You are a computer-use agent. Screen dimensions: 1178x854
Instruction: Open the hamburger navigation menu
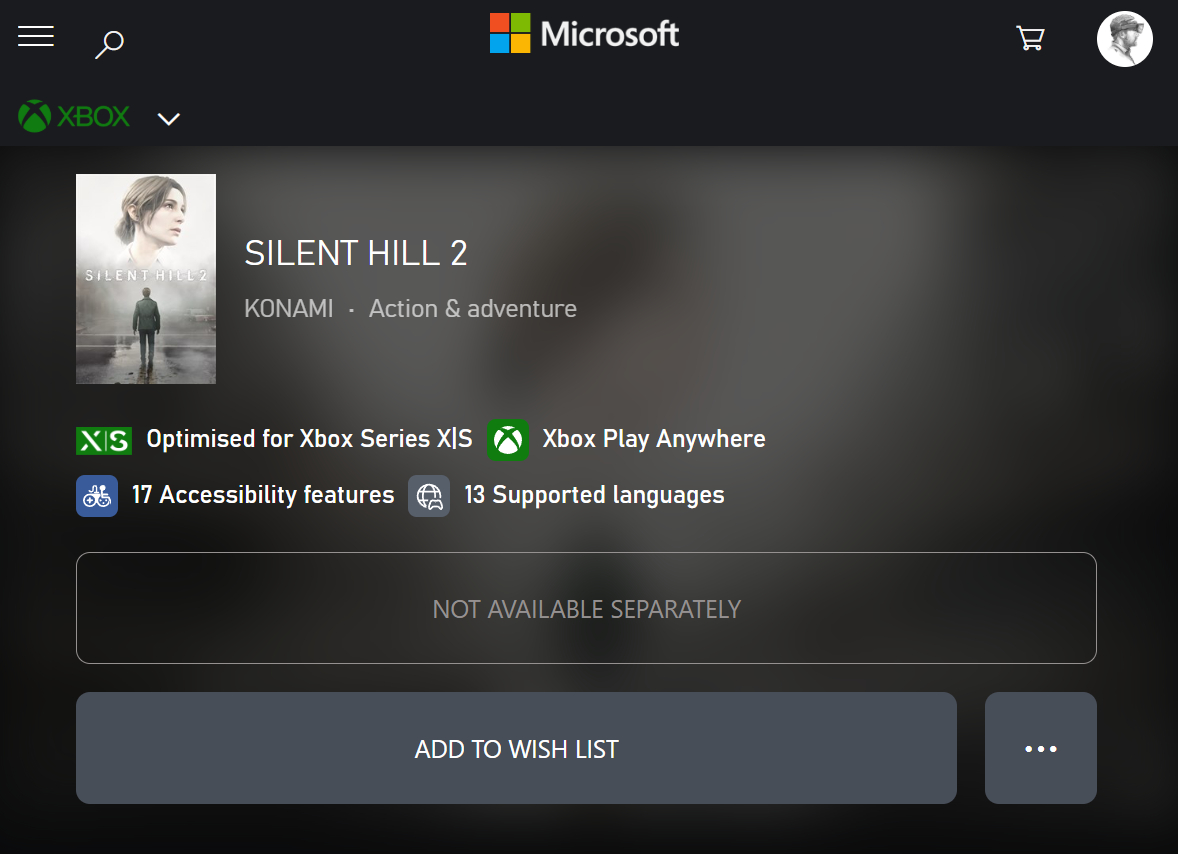click(x=36, y=37)
